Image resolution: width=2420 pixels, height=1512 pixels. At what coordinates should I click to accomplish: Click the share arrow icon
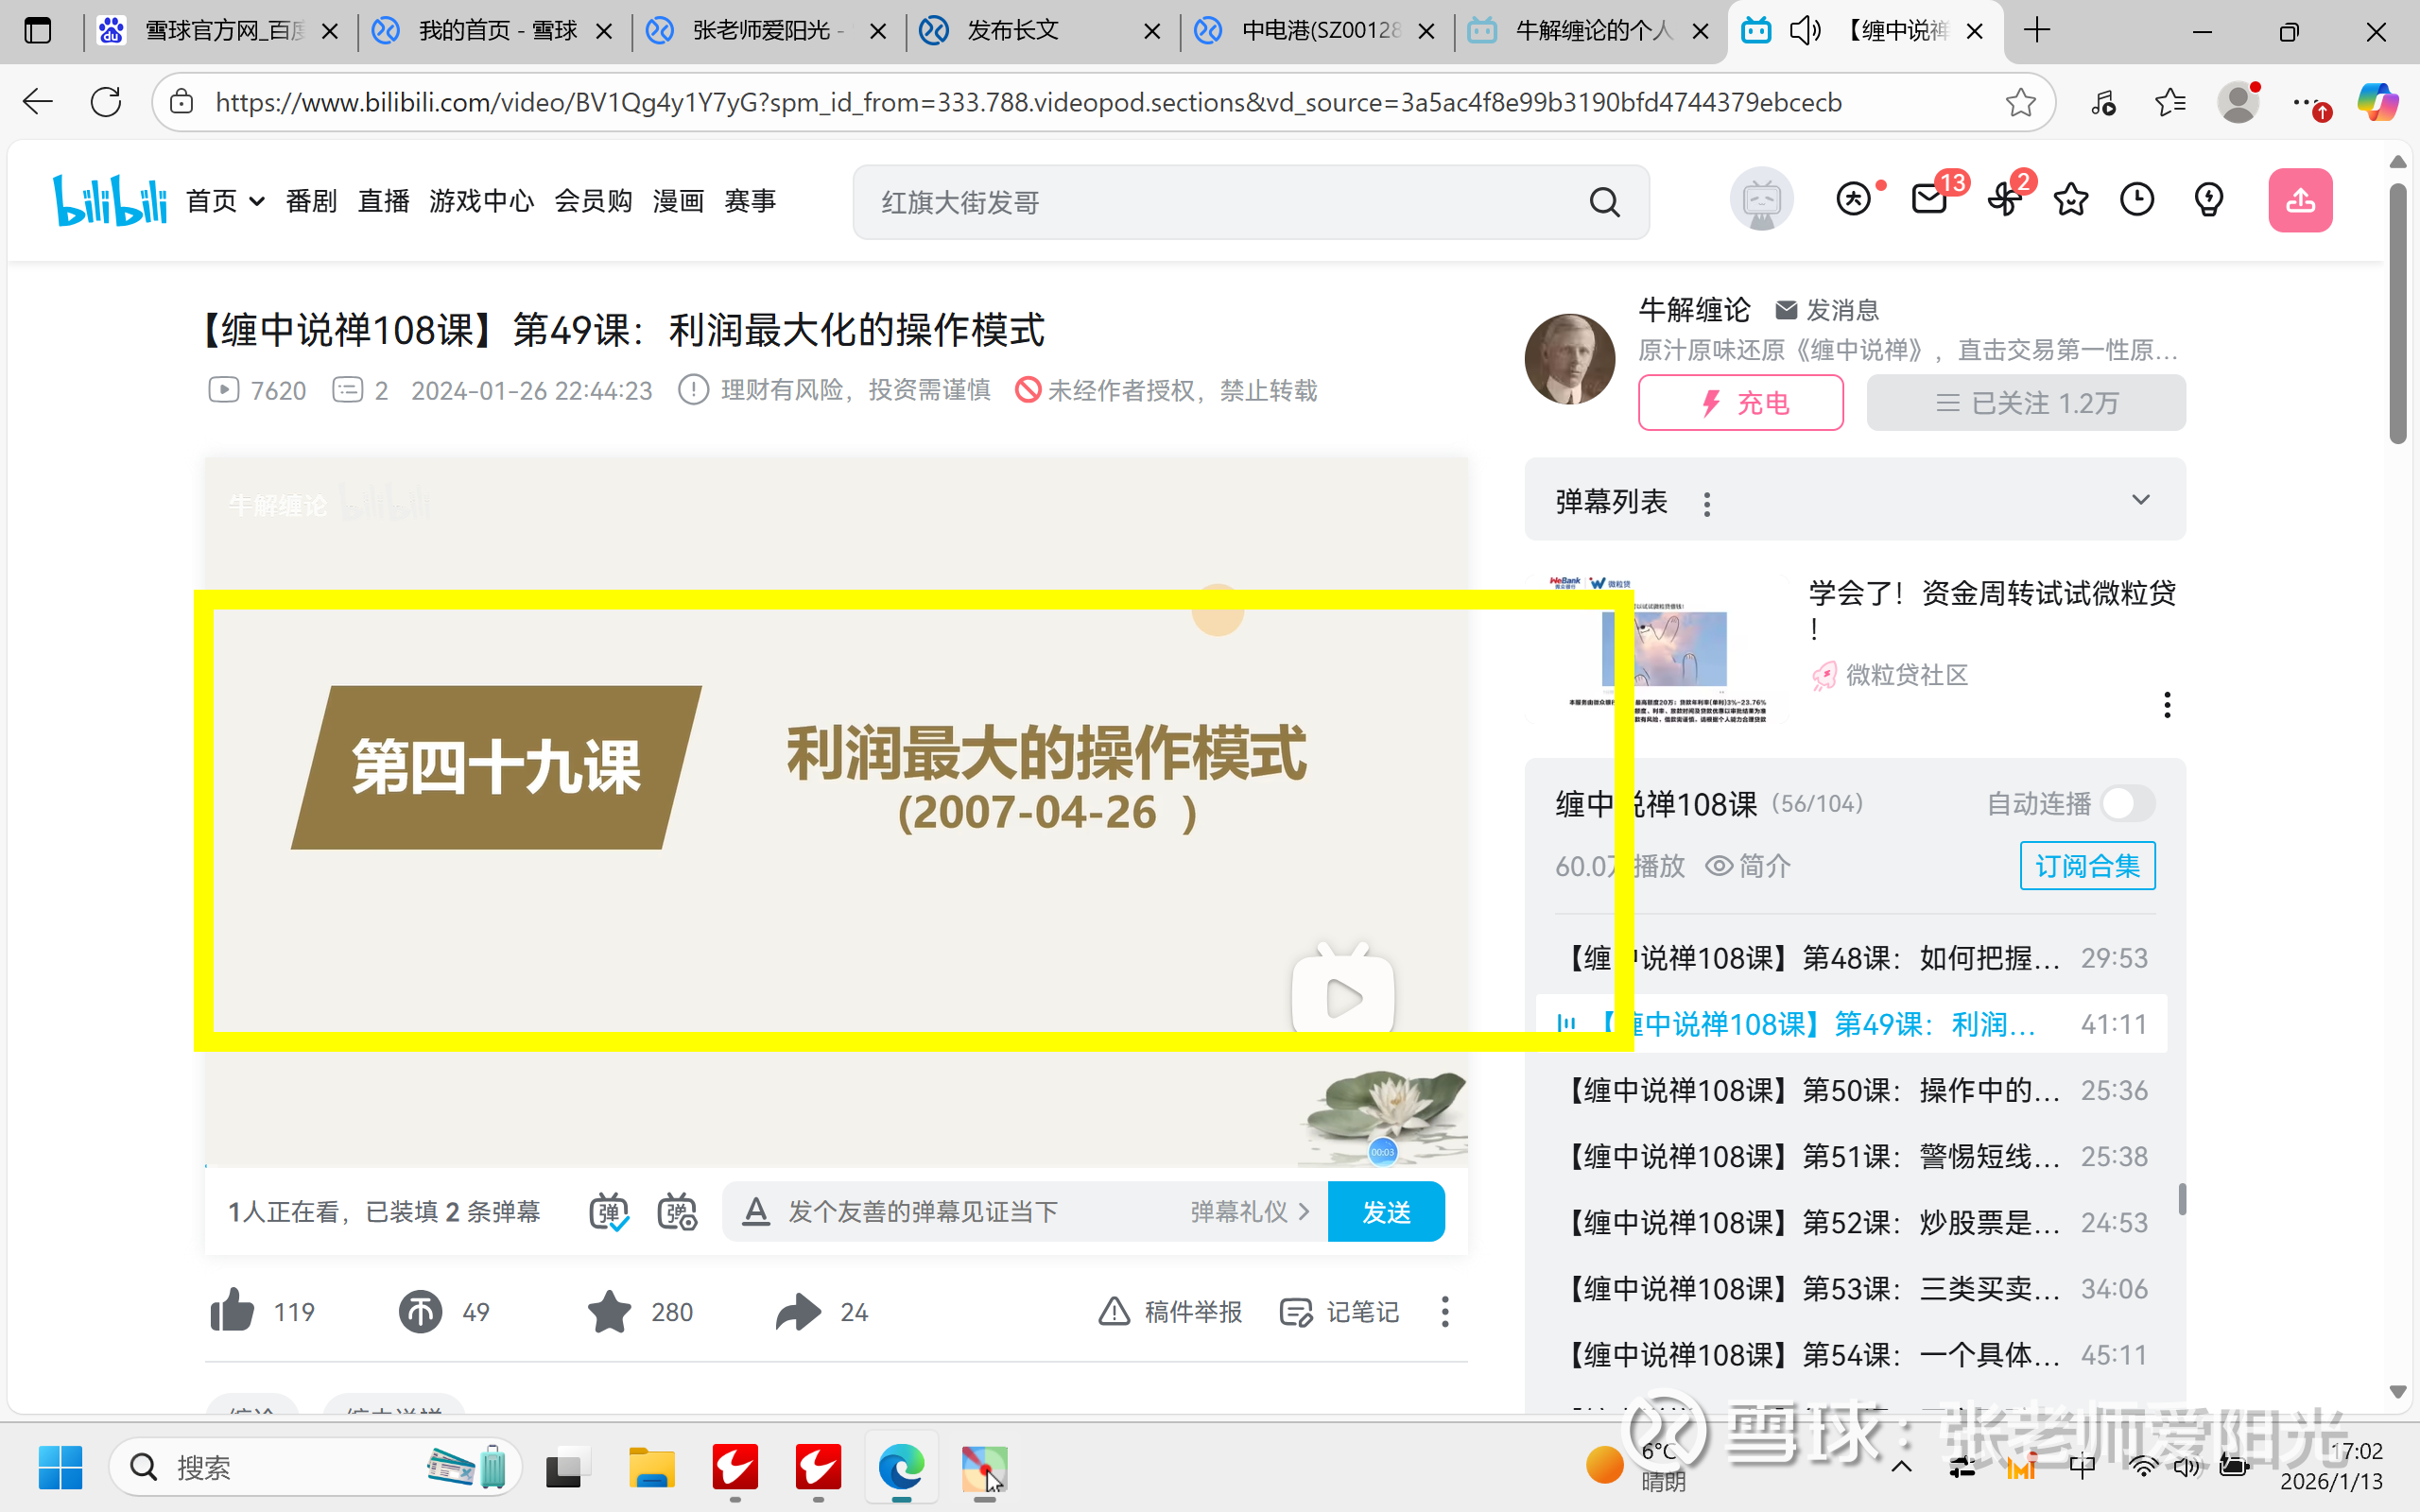[798, 1311]
